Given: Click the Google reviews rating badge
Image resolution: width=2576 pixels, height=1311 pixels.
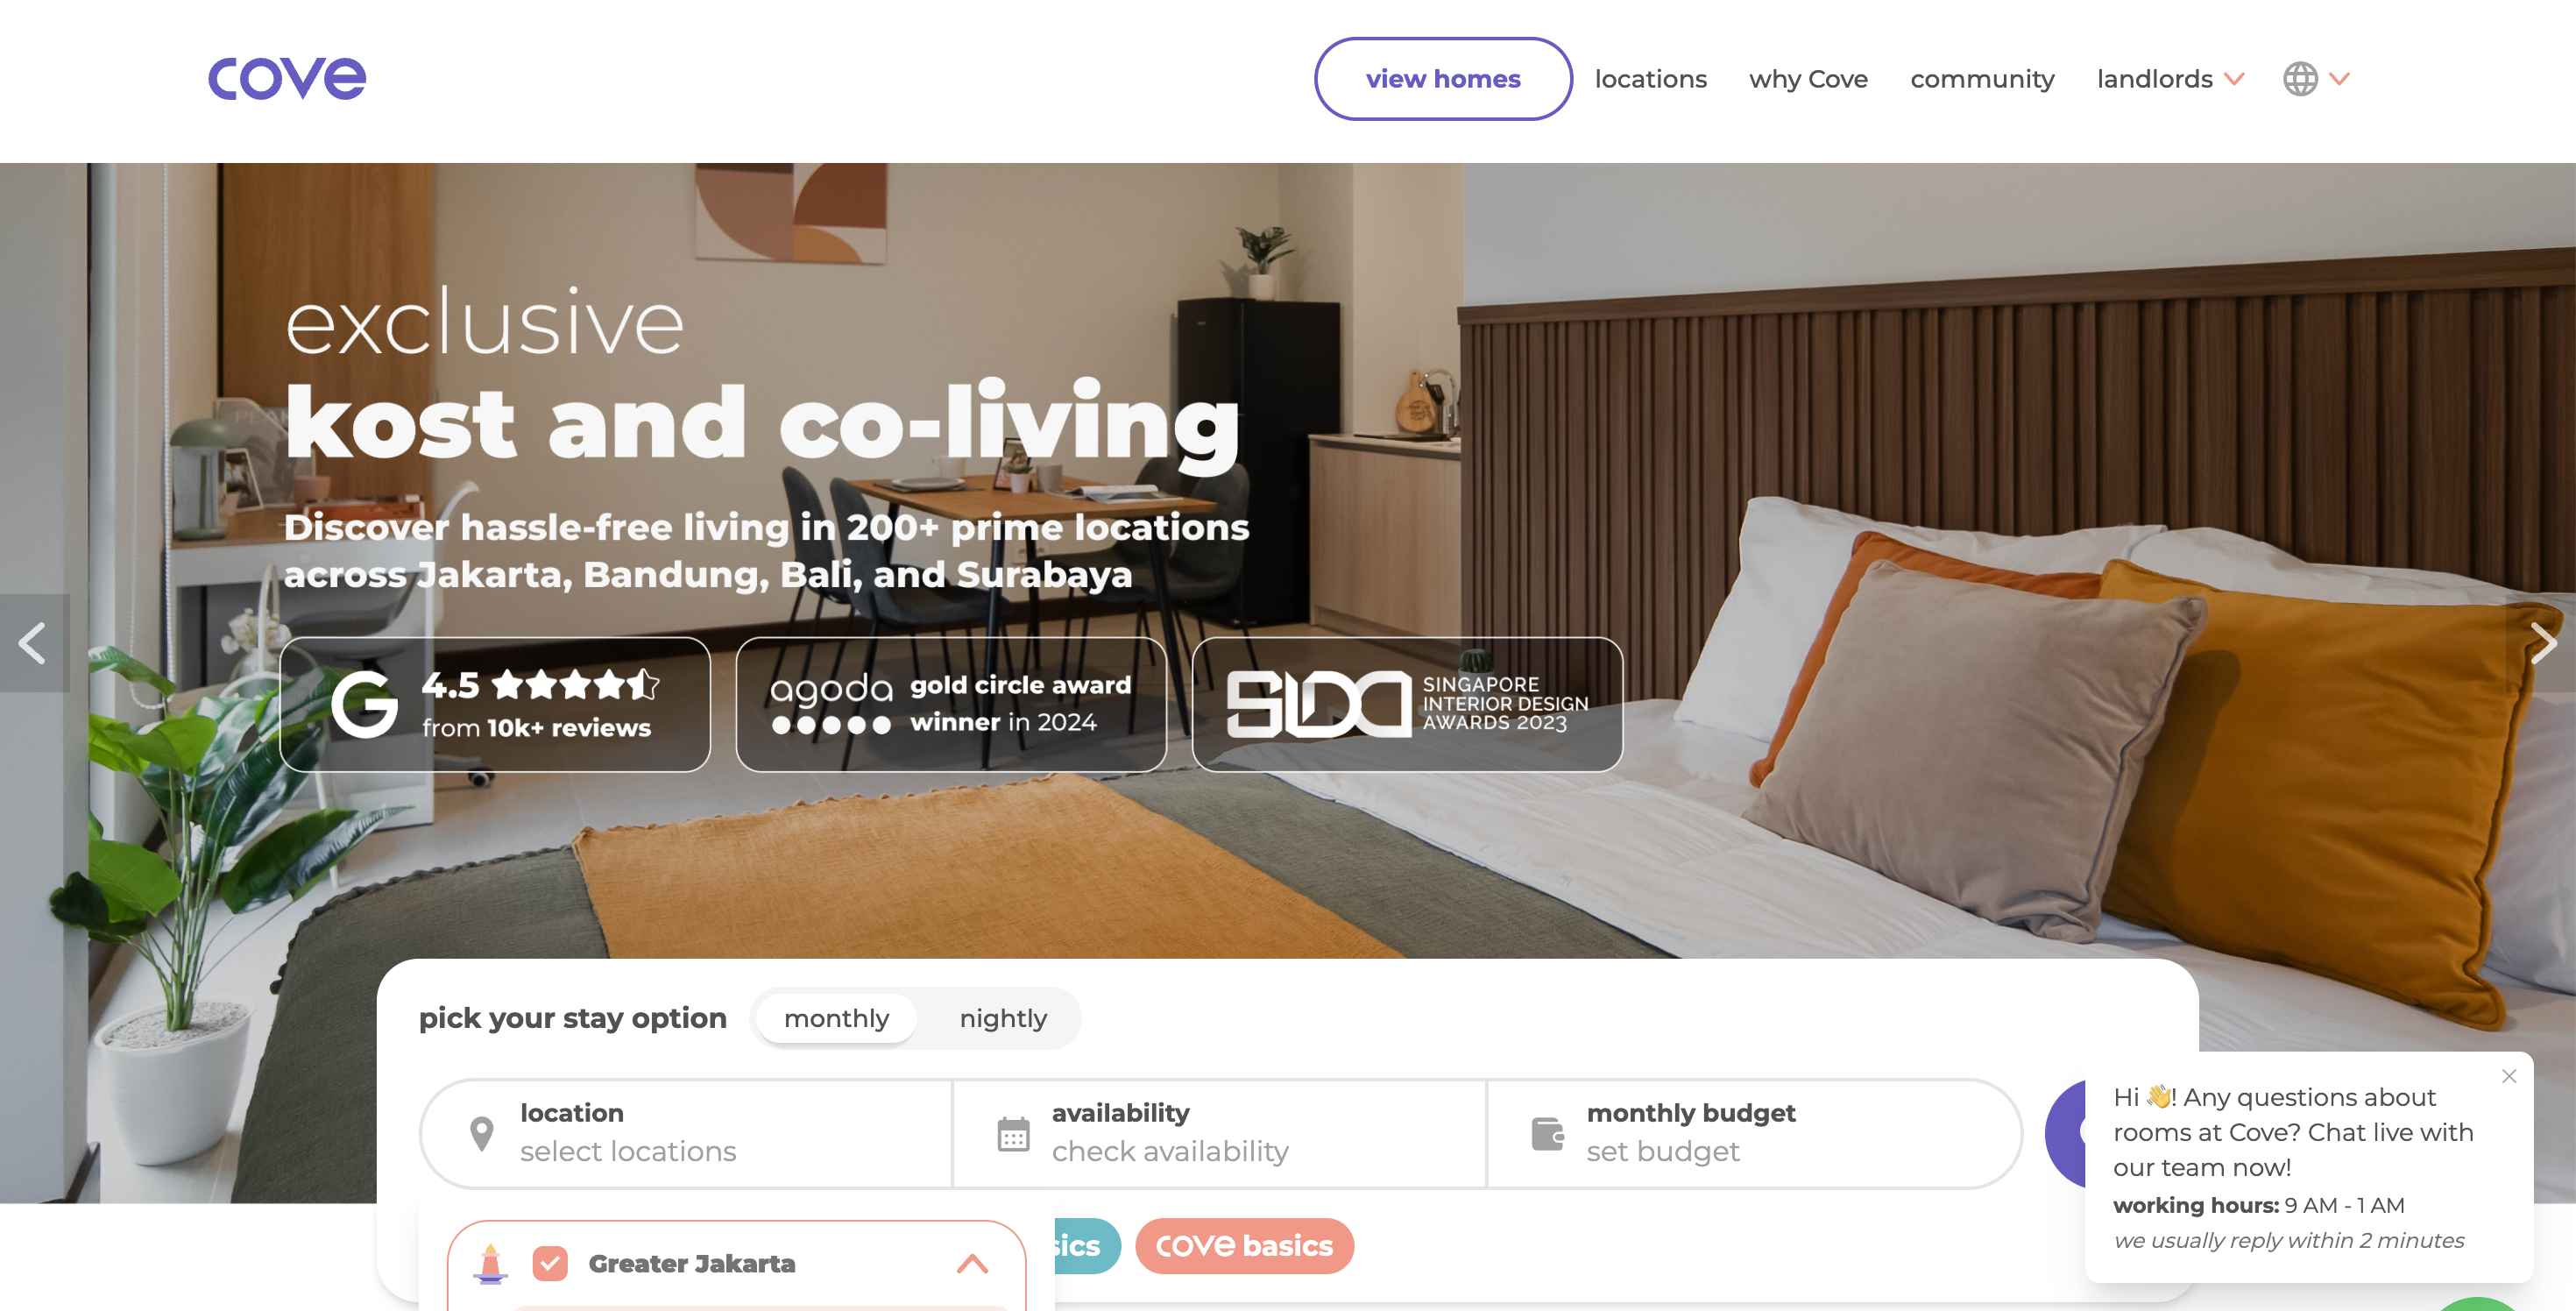Looking at the screenshot, I should (x=495, y=704).
